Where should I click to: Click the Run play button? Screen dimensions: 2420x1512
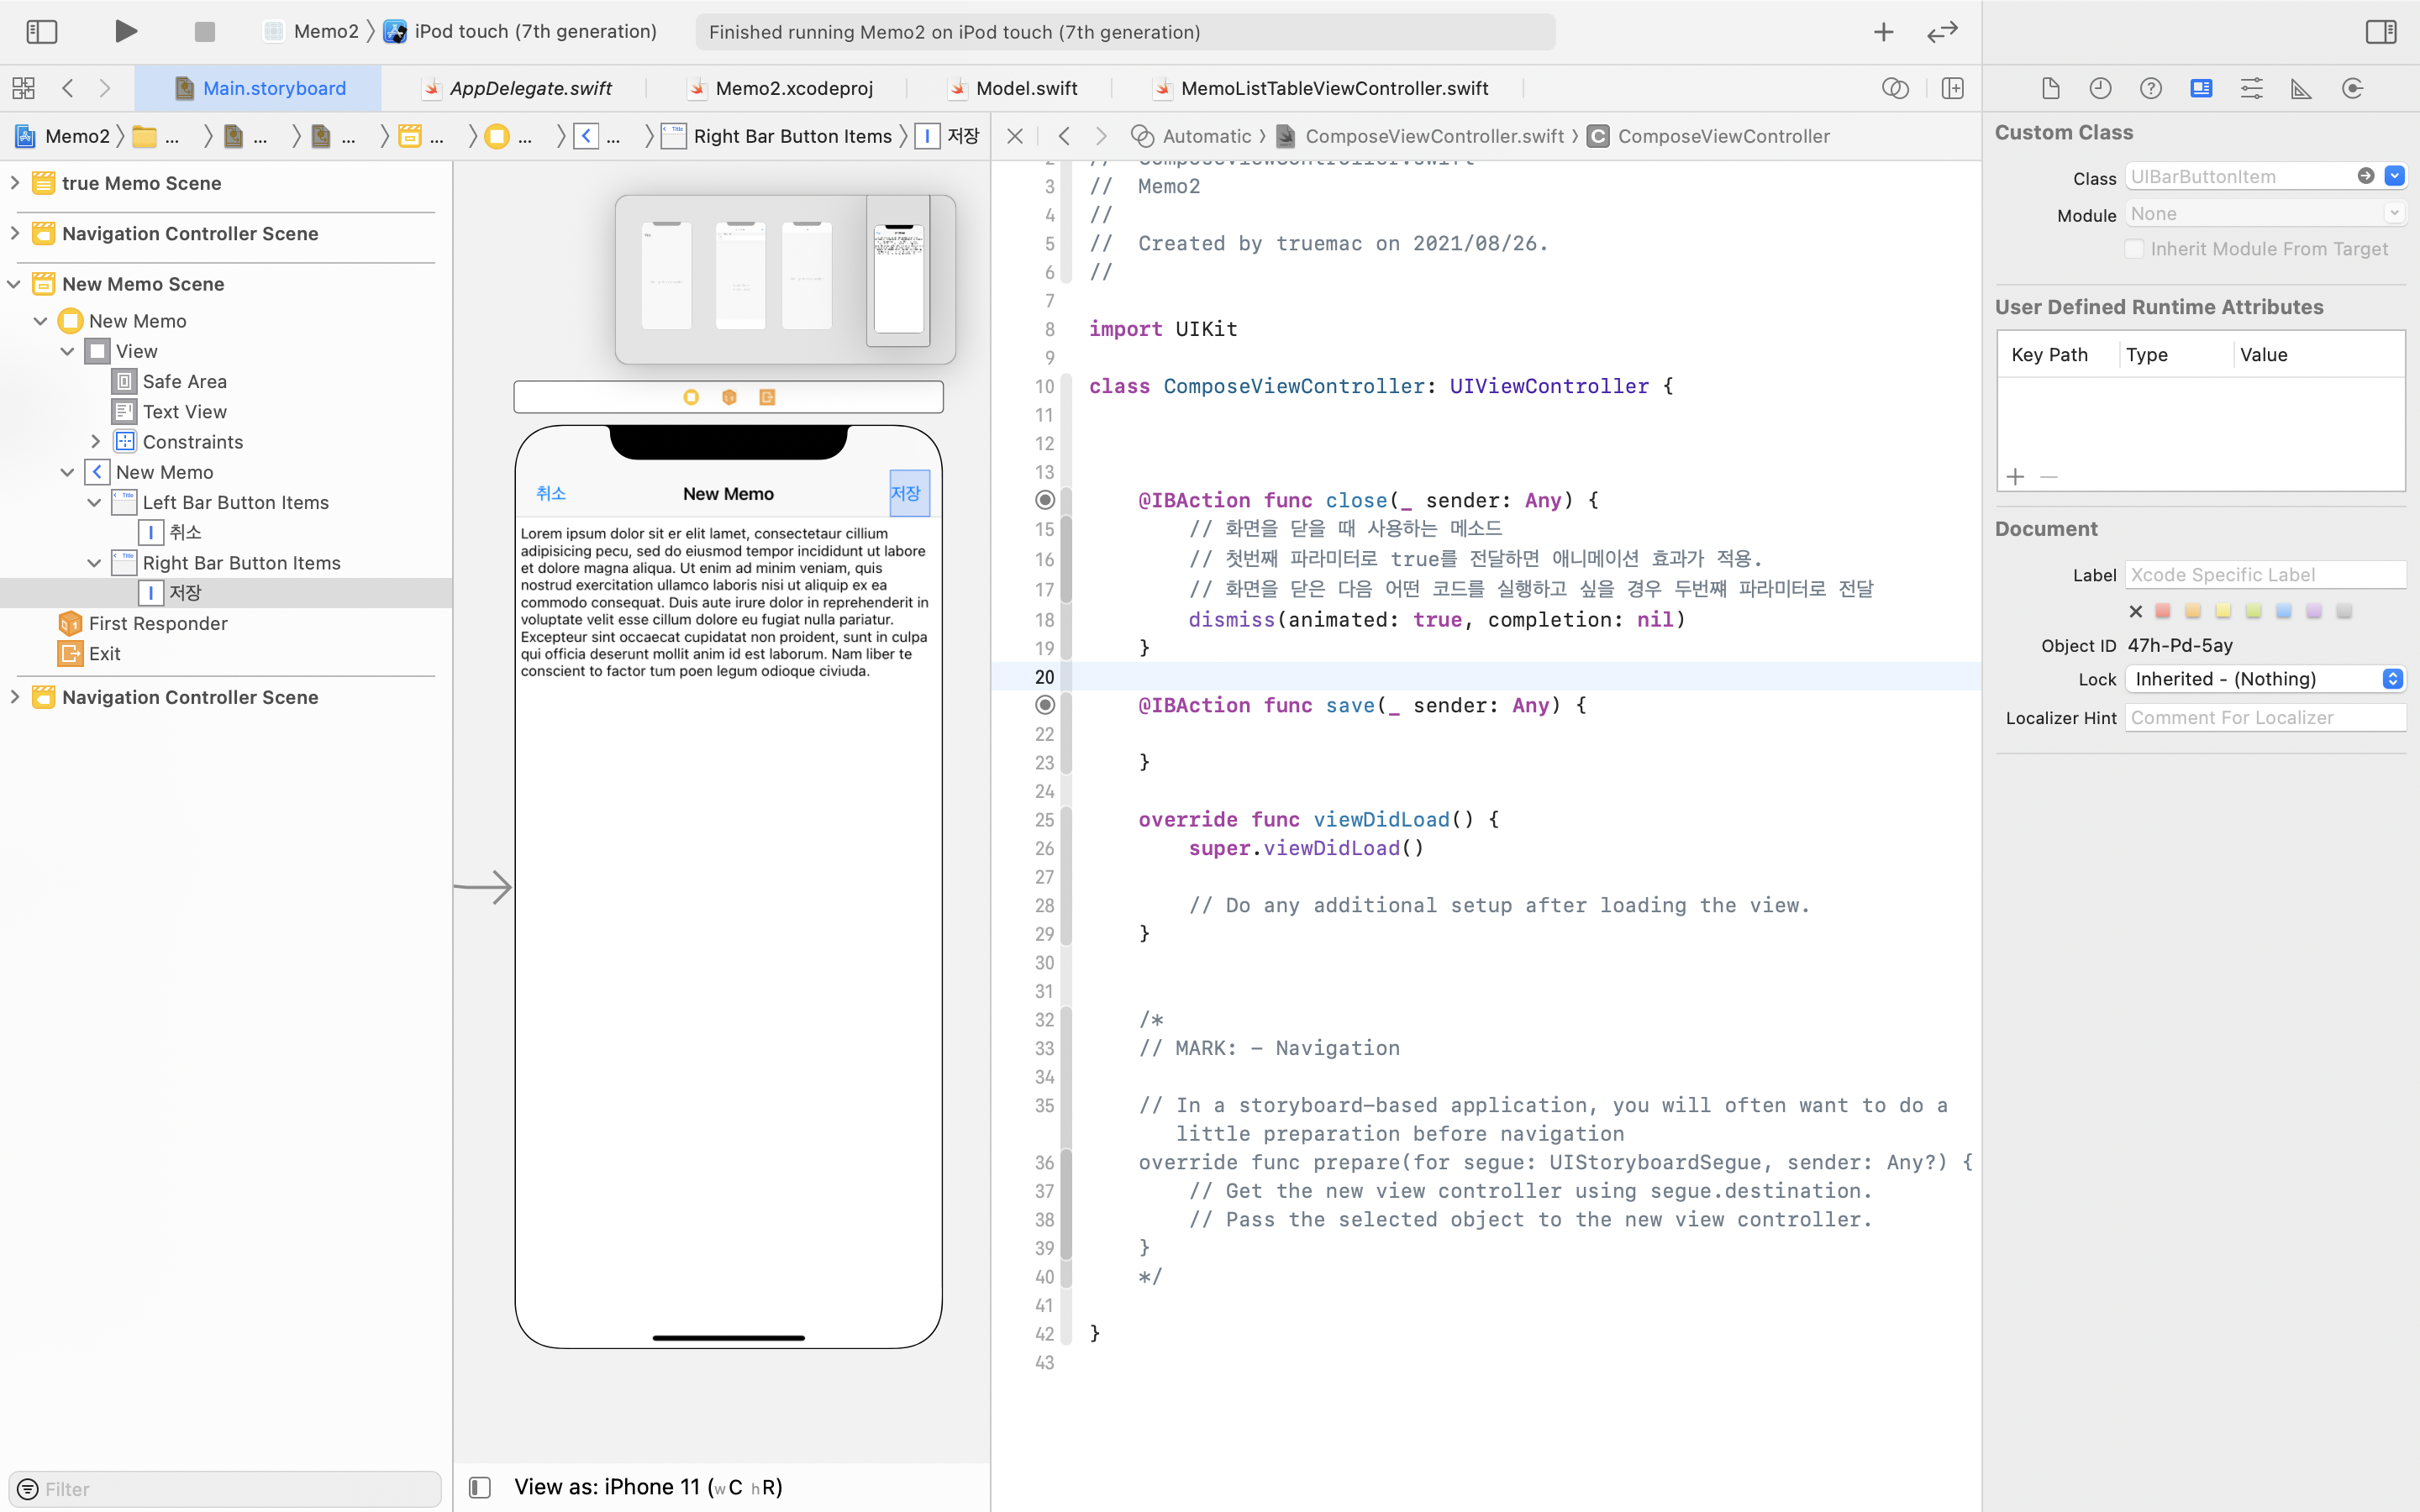(125, 31)
